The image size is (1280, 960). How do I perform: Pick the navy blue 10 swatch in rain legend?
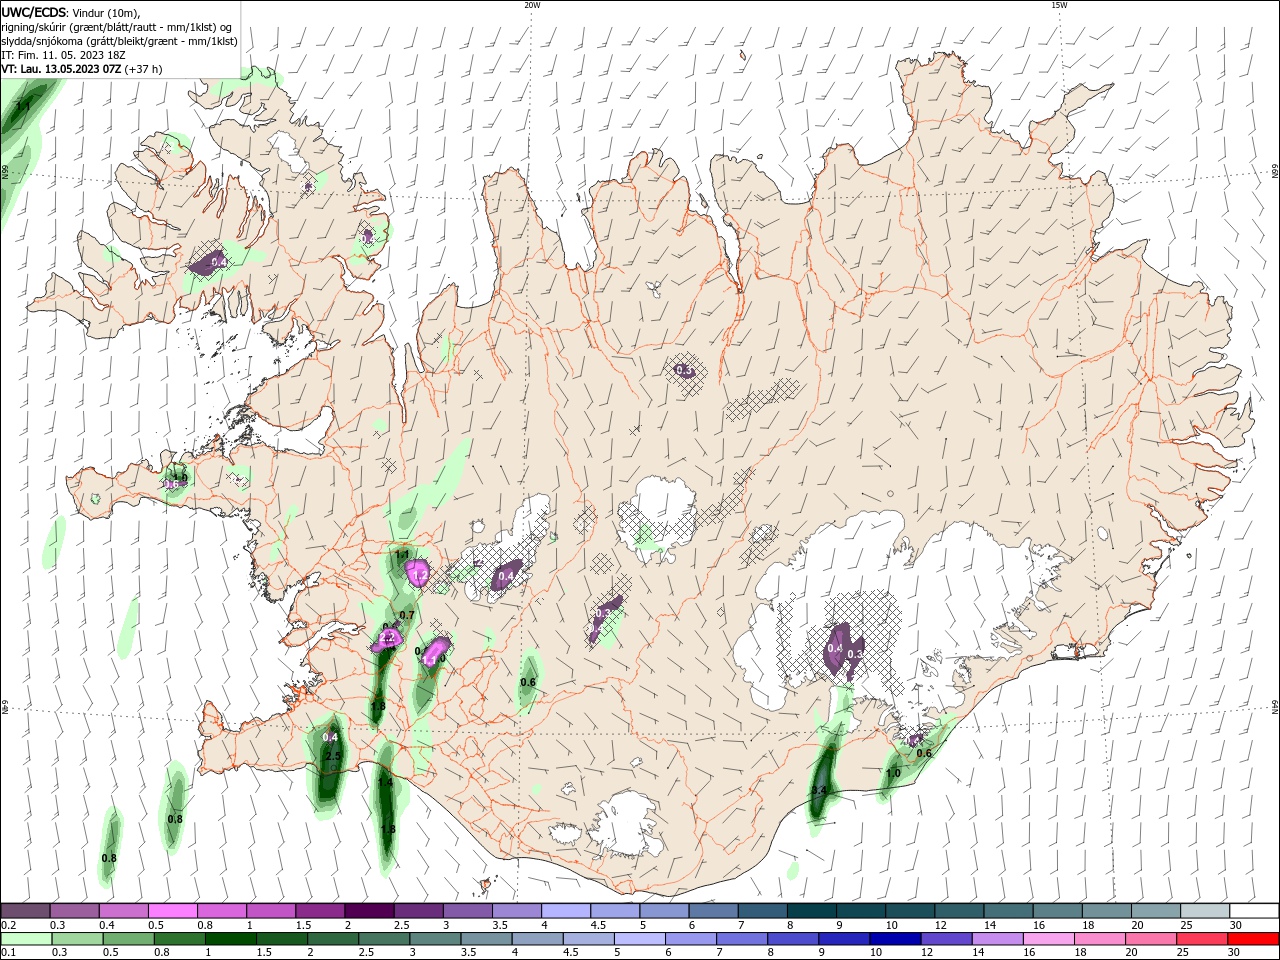point(893,939)
